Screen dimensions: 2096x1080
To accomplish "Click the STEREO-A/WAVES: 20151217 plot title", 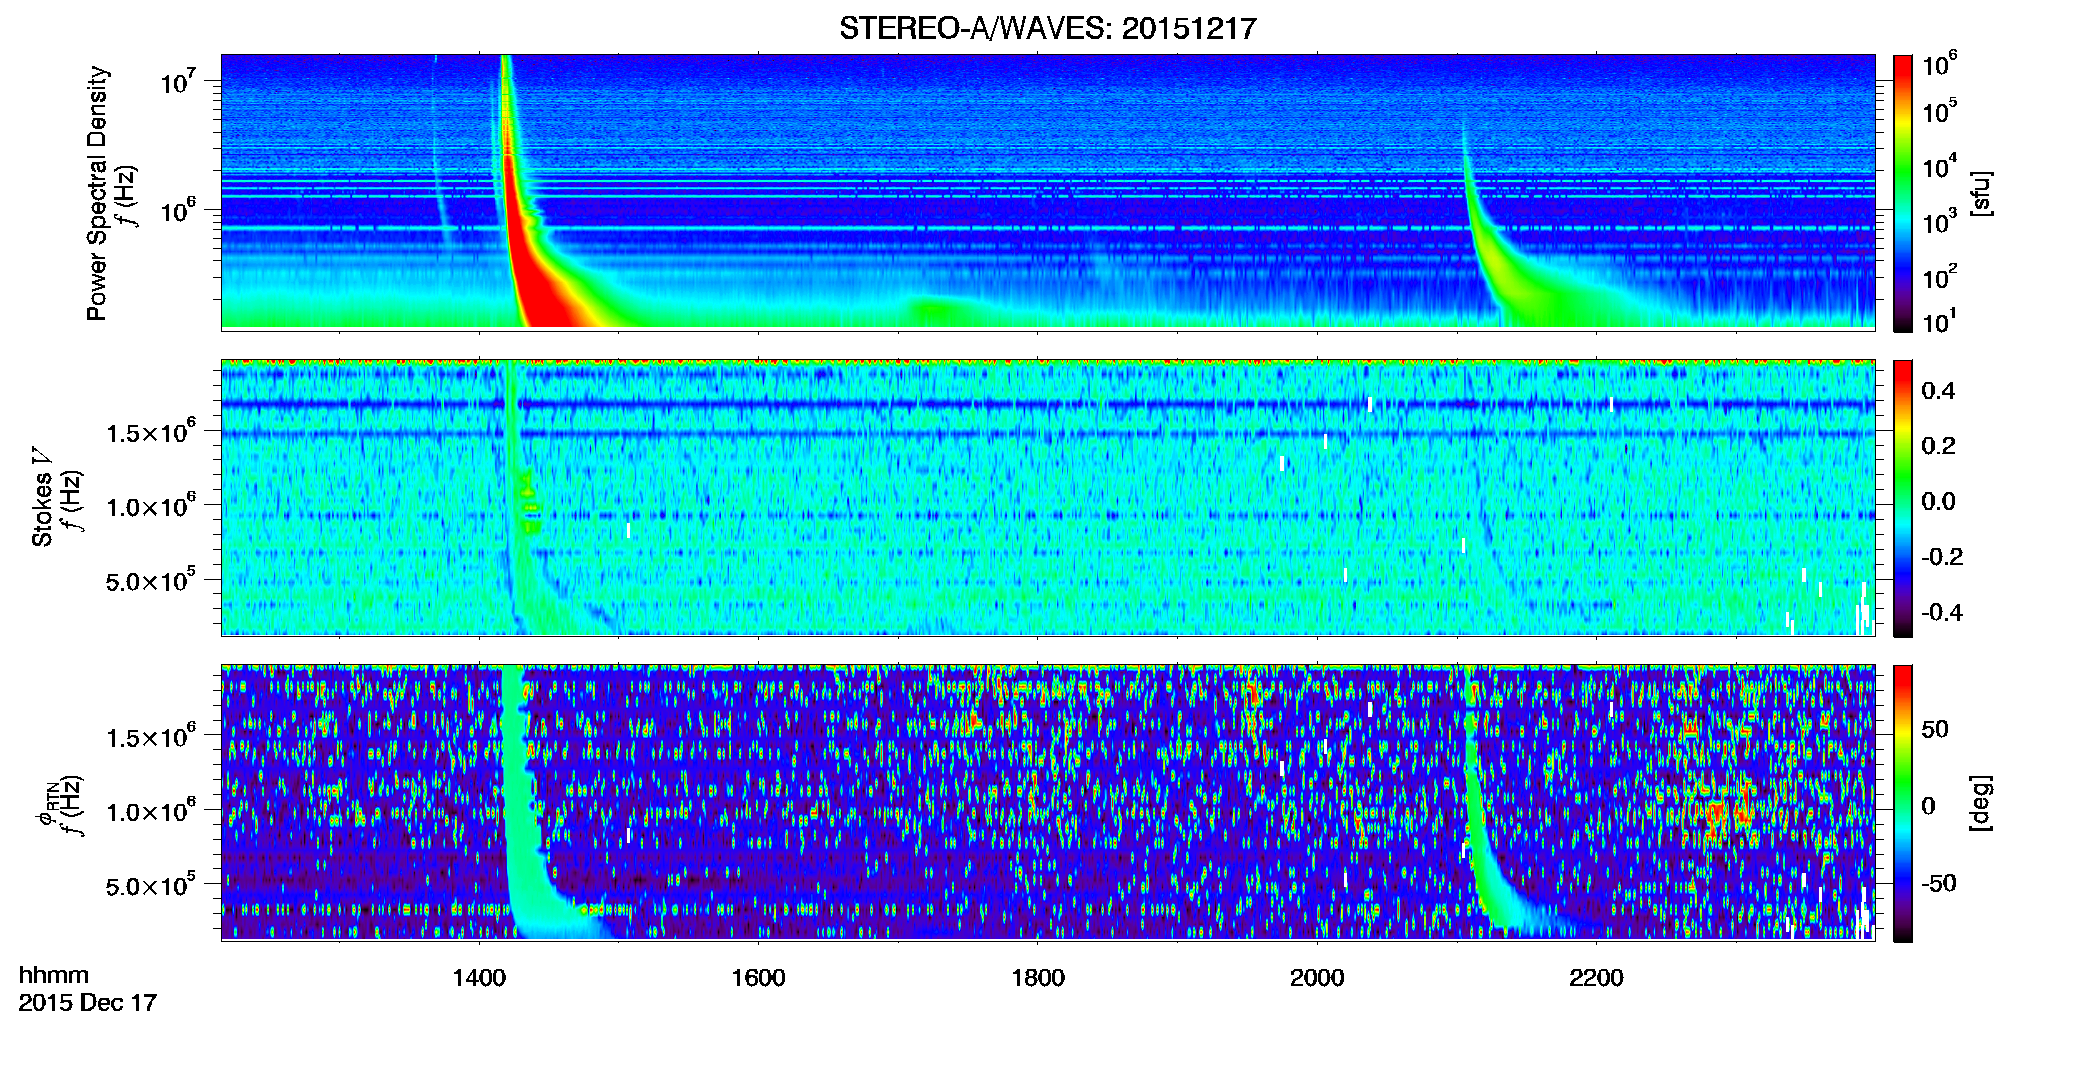I will [x=1047, y=28].
